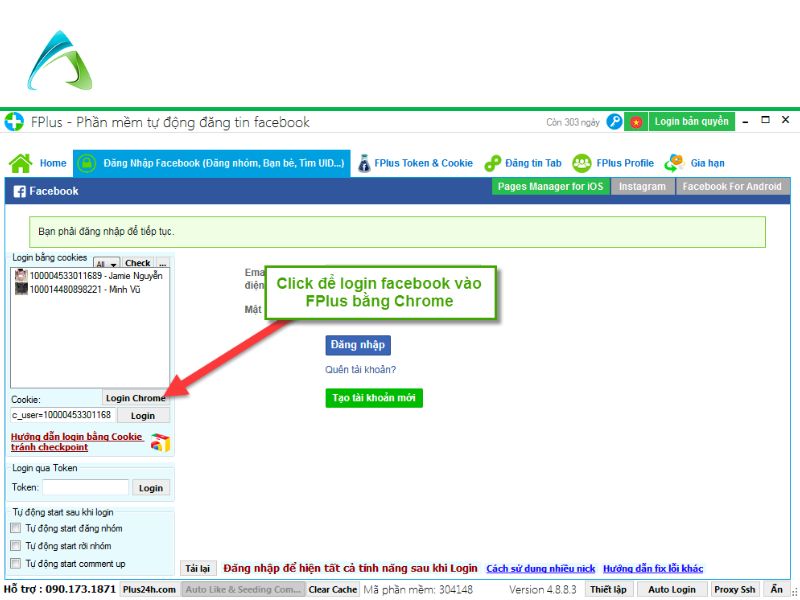The width and height of the screenshot is (800, 600).
Task: Enable Tự động start đăng nhóm checkbox
Action: coord(15,528)
